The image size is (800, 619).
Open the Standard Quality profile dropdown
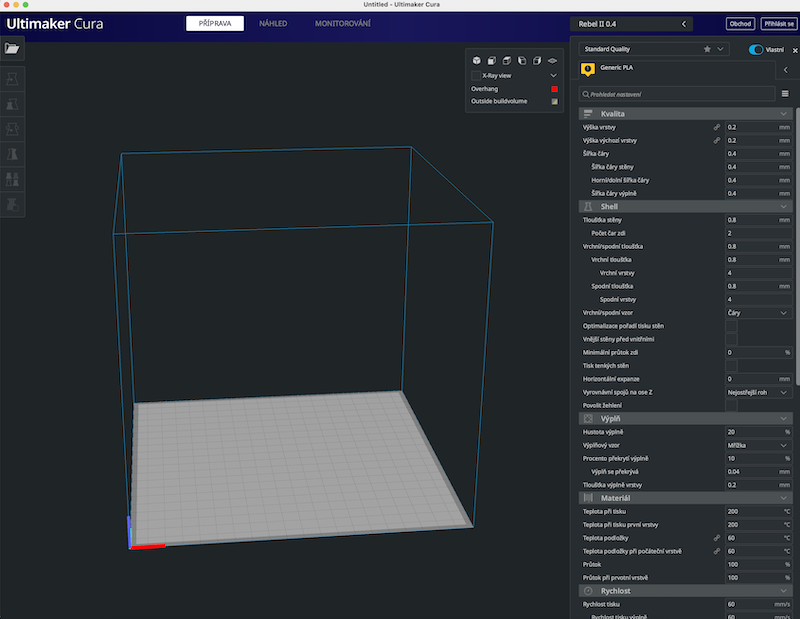pos(655,48)
